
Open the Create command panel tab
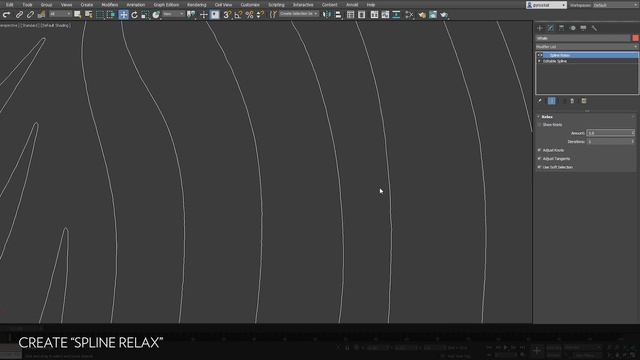click(540, 28)
